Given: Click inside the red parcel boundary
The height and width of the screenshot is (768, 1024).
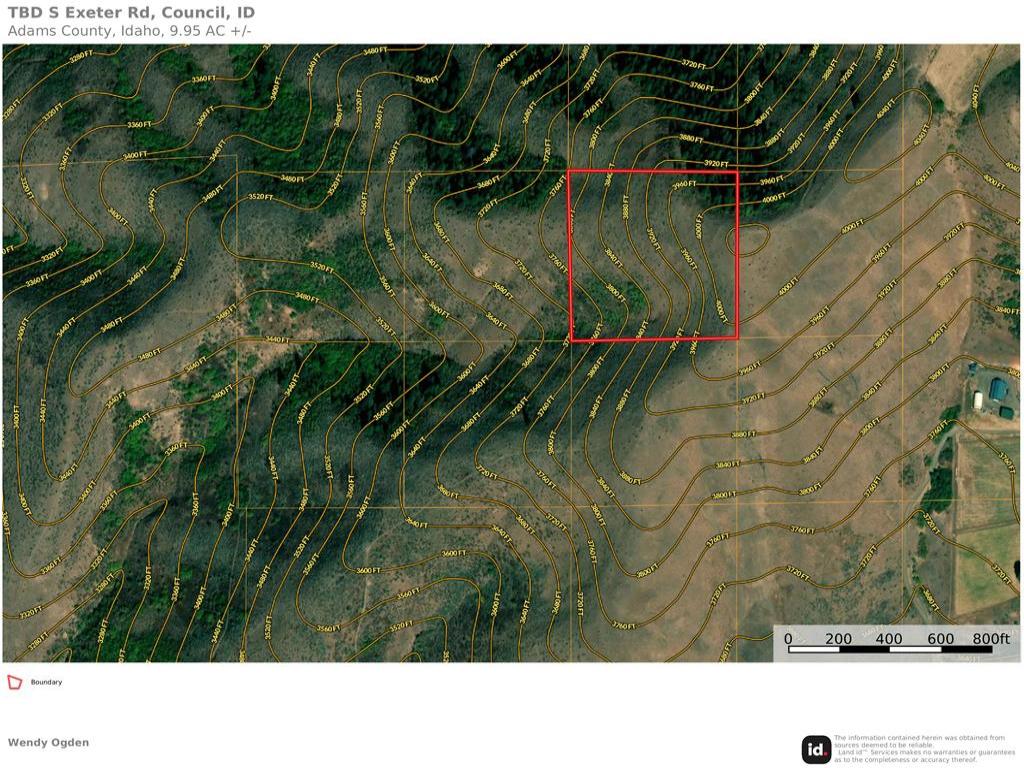Looking at the screenshot, I should coord(654,255).
